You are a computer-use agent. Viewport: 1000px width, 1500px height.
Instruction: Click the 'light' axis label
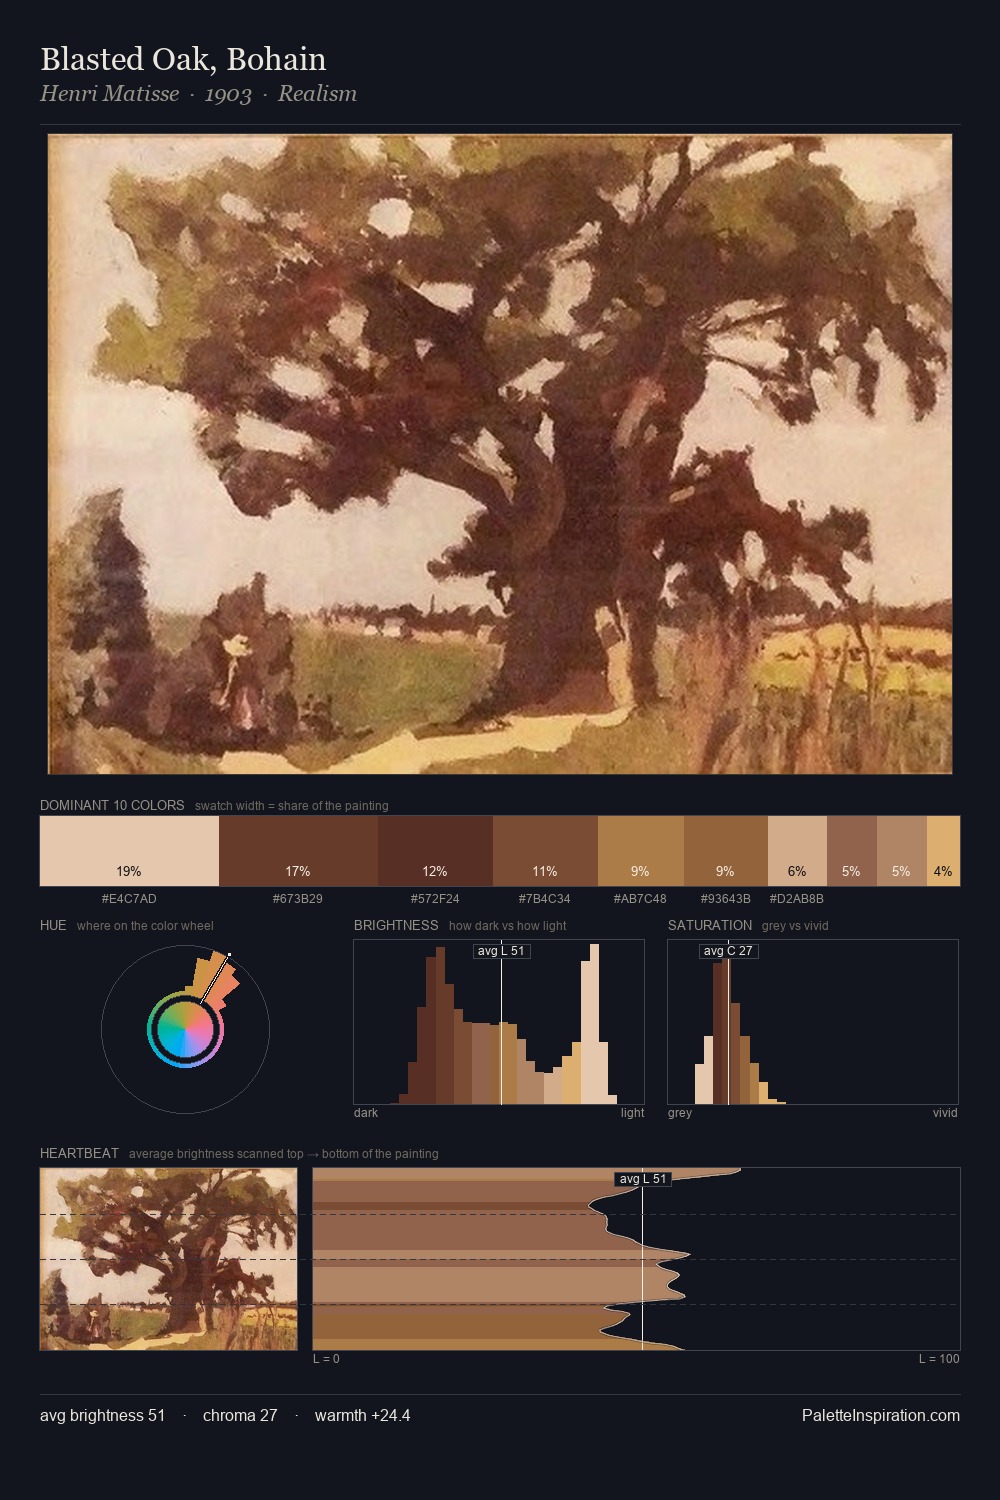click(632, 1112)
